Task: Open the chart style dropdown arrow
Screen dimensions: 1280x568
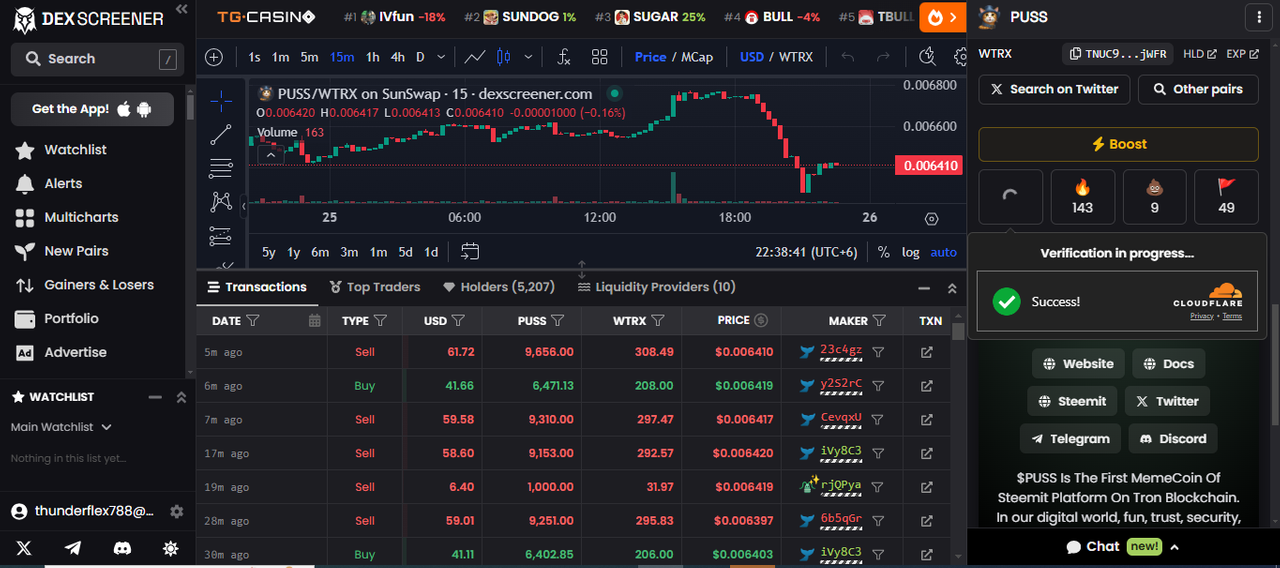Action: tap(528, 57)
